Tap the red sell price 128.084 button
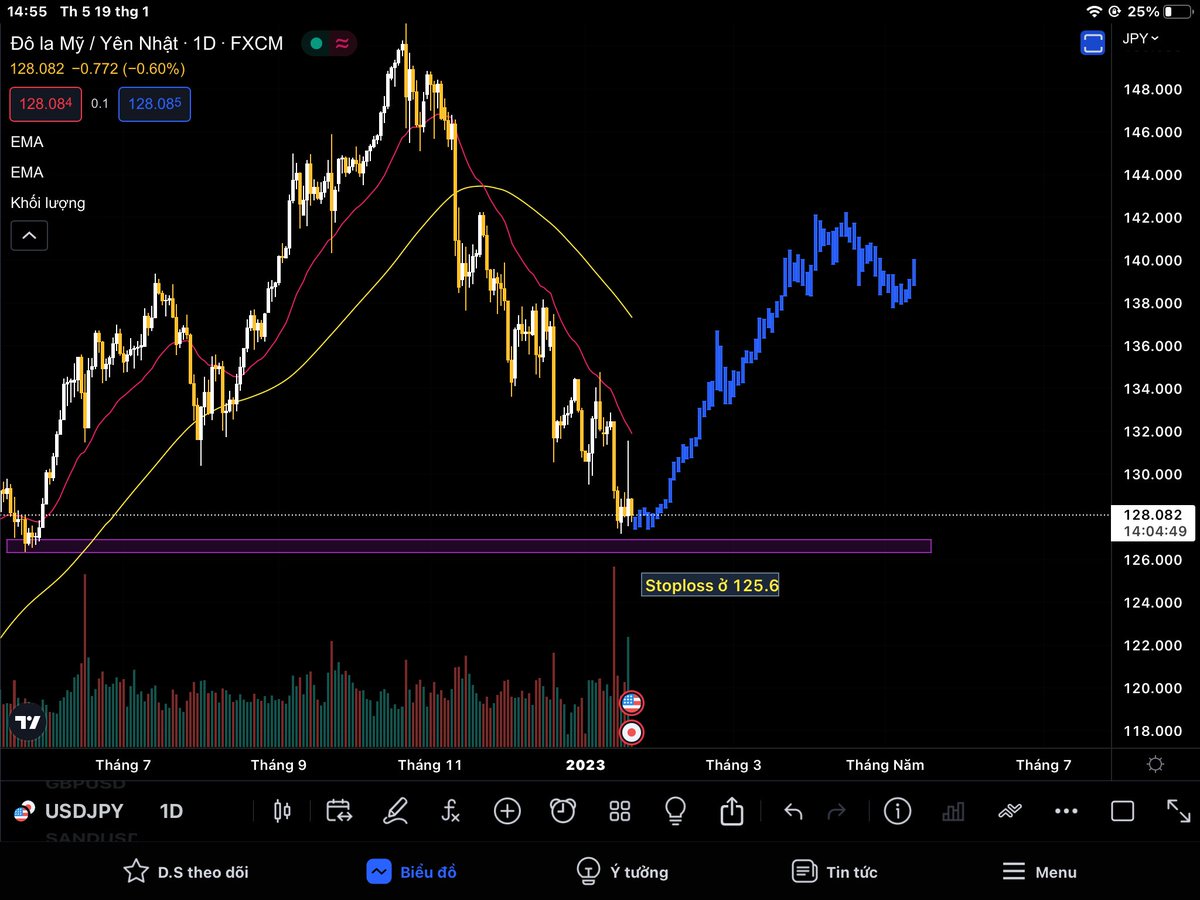This screenshot has width=1200, height=900. click(46, 104)
